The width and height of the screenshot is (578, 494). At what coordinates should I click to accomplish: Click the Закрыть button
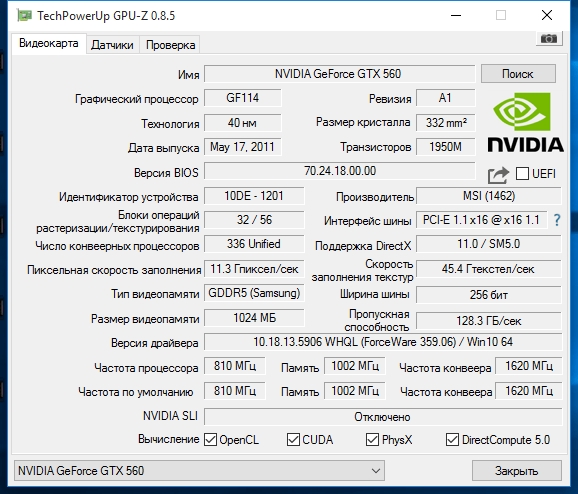click(x=516, y=471)
